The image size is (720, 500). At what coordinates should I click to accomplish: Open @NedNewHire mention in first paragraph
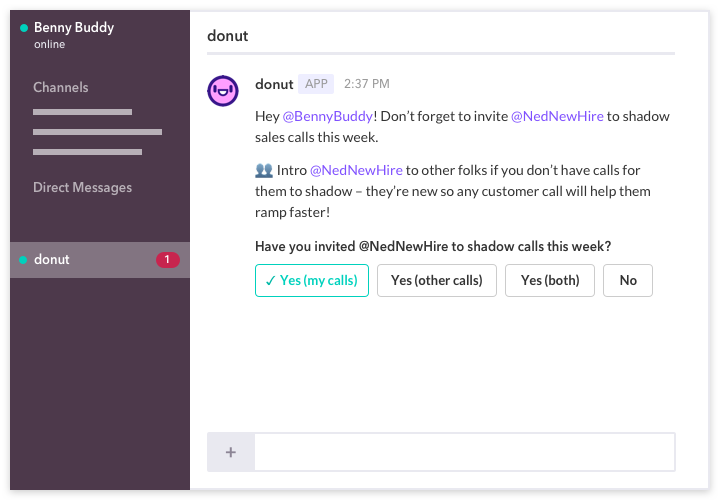pyautogui.click(x=557, y=116)
